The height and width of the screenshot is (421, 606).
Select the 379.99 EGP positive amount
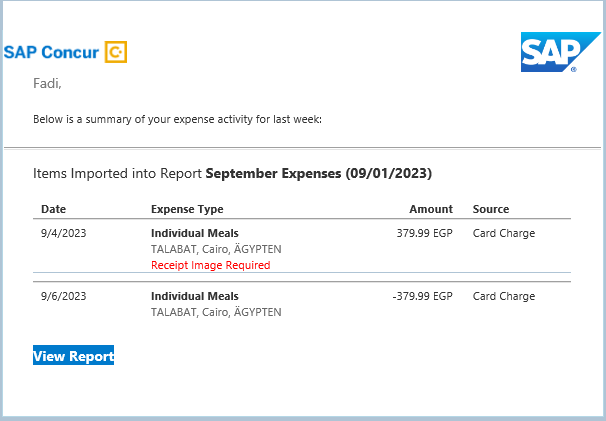pyautogui.click(x=424, y=233)
